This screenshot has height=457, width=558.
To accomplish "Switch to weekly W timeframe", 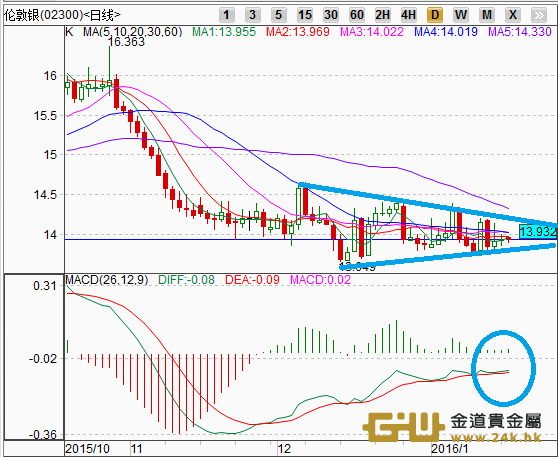I will (460, 15).
